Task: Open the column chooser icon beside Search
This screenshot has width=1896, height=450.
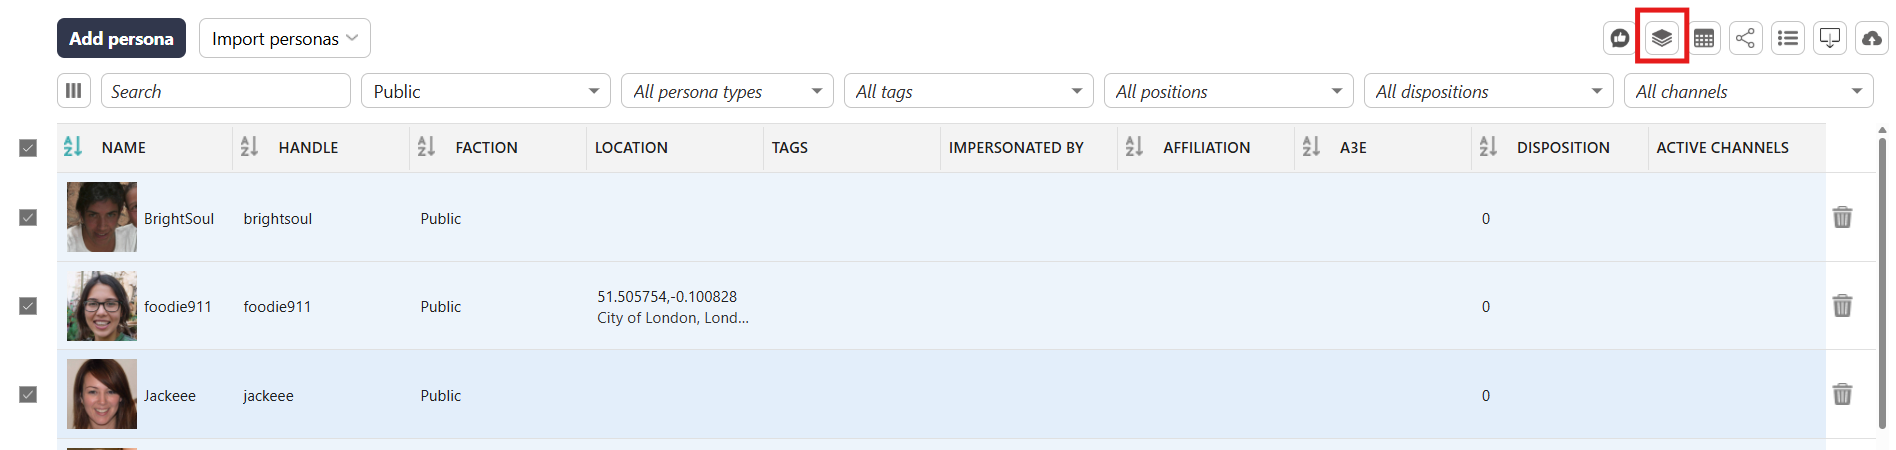Action: [x=74, y=91]
